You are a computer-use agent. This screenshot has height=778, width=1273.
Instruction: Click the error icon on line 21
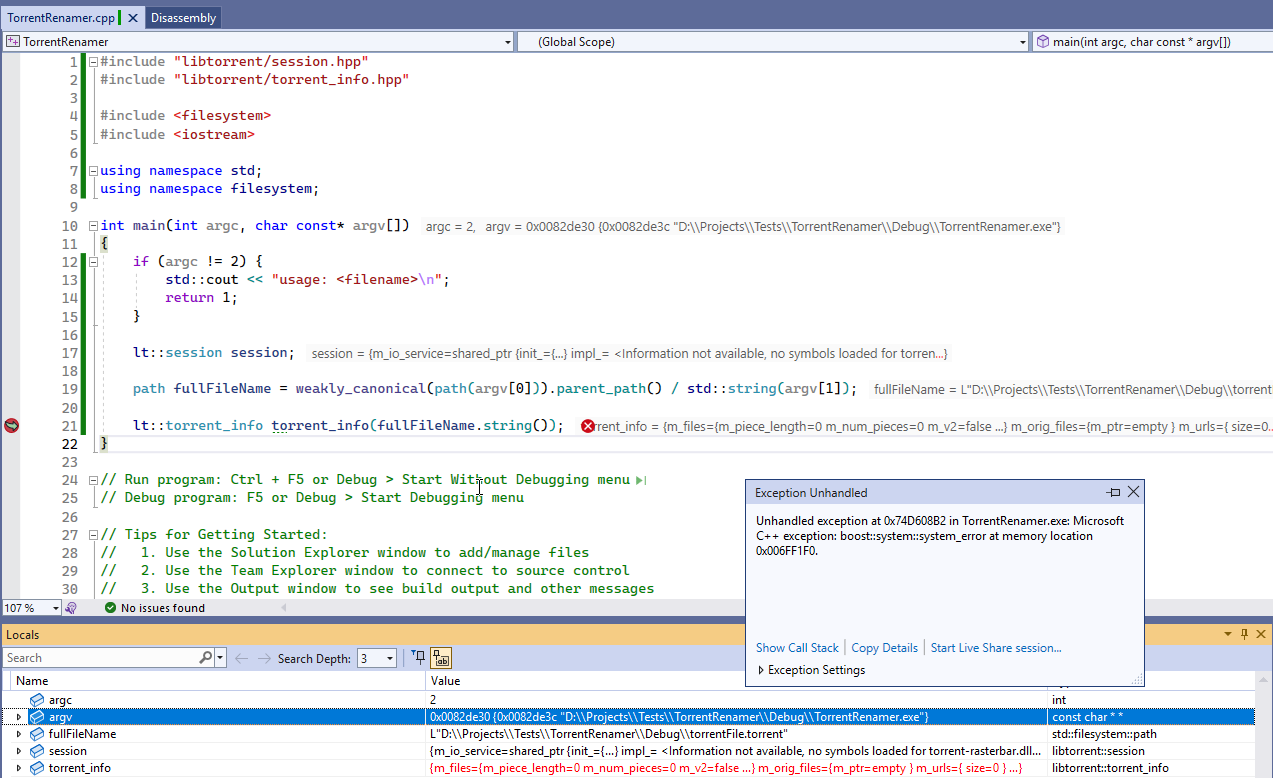588,426
